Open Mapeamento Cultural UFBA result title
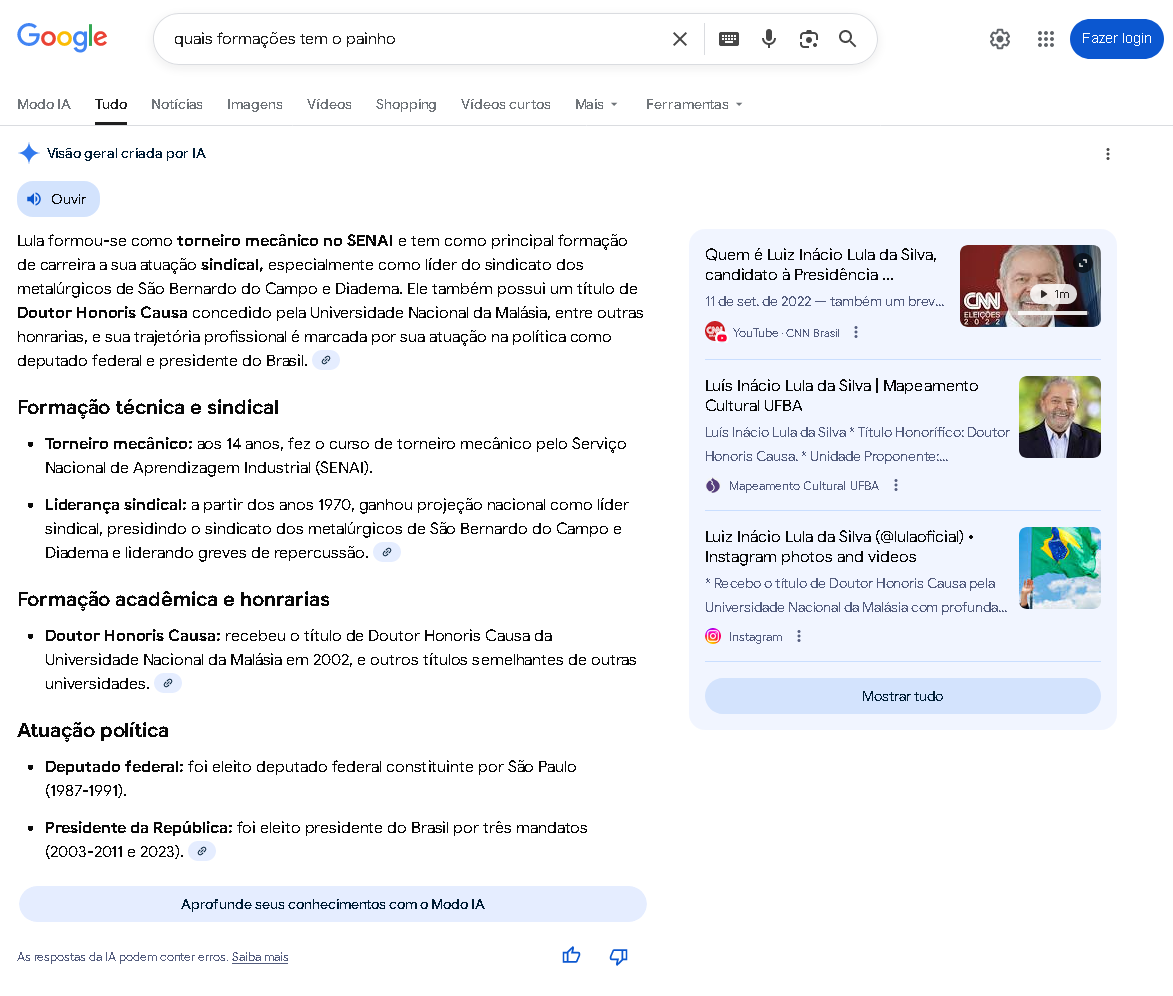The height and width of the screenshot is (996, 1173). click(x=841, y=396)
